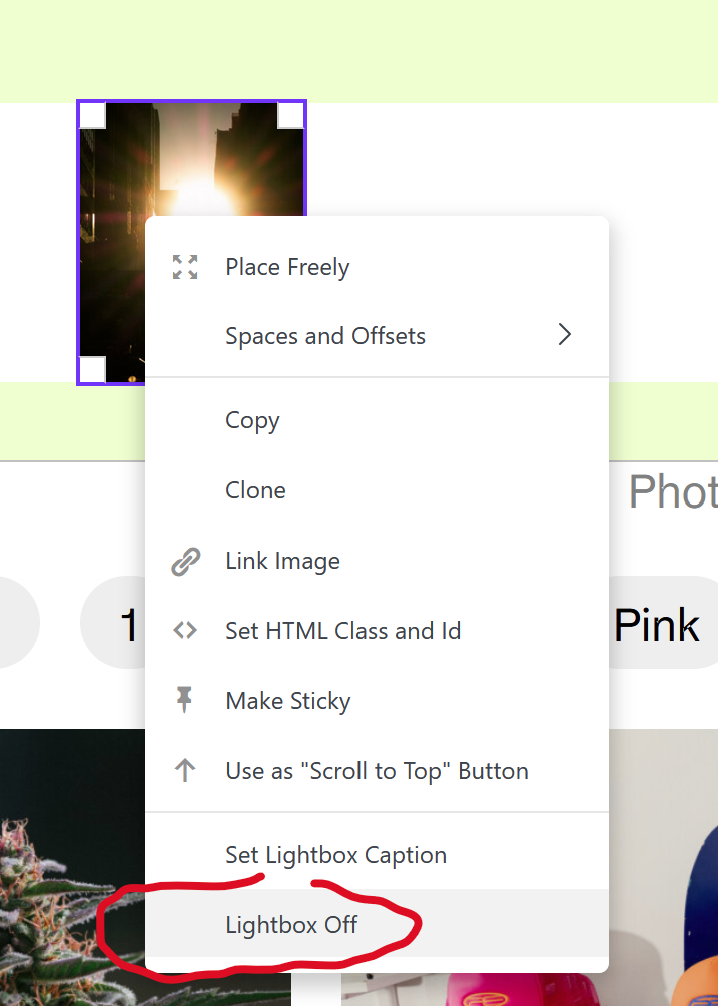Click the pushpin icon beside Make Sticky
The width and height of the screenshot is (718, 1006).
185,700
